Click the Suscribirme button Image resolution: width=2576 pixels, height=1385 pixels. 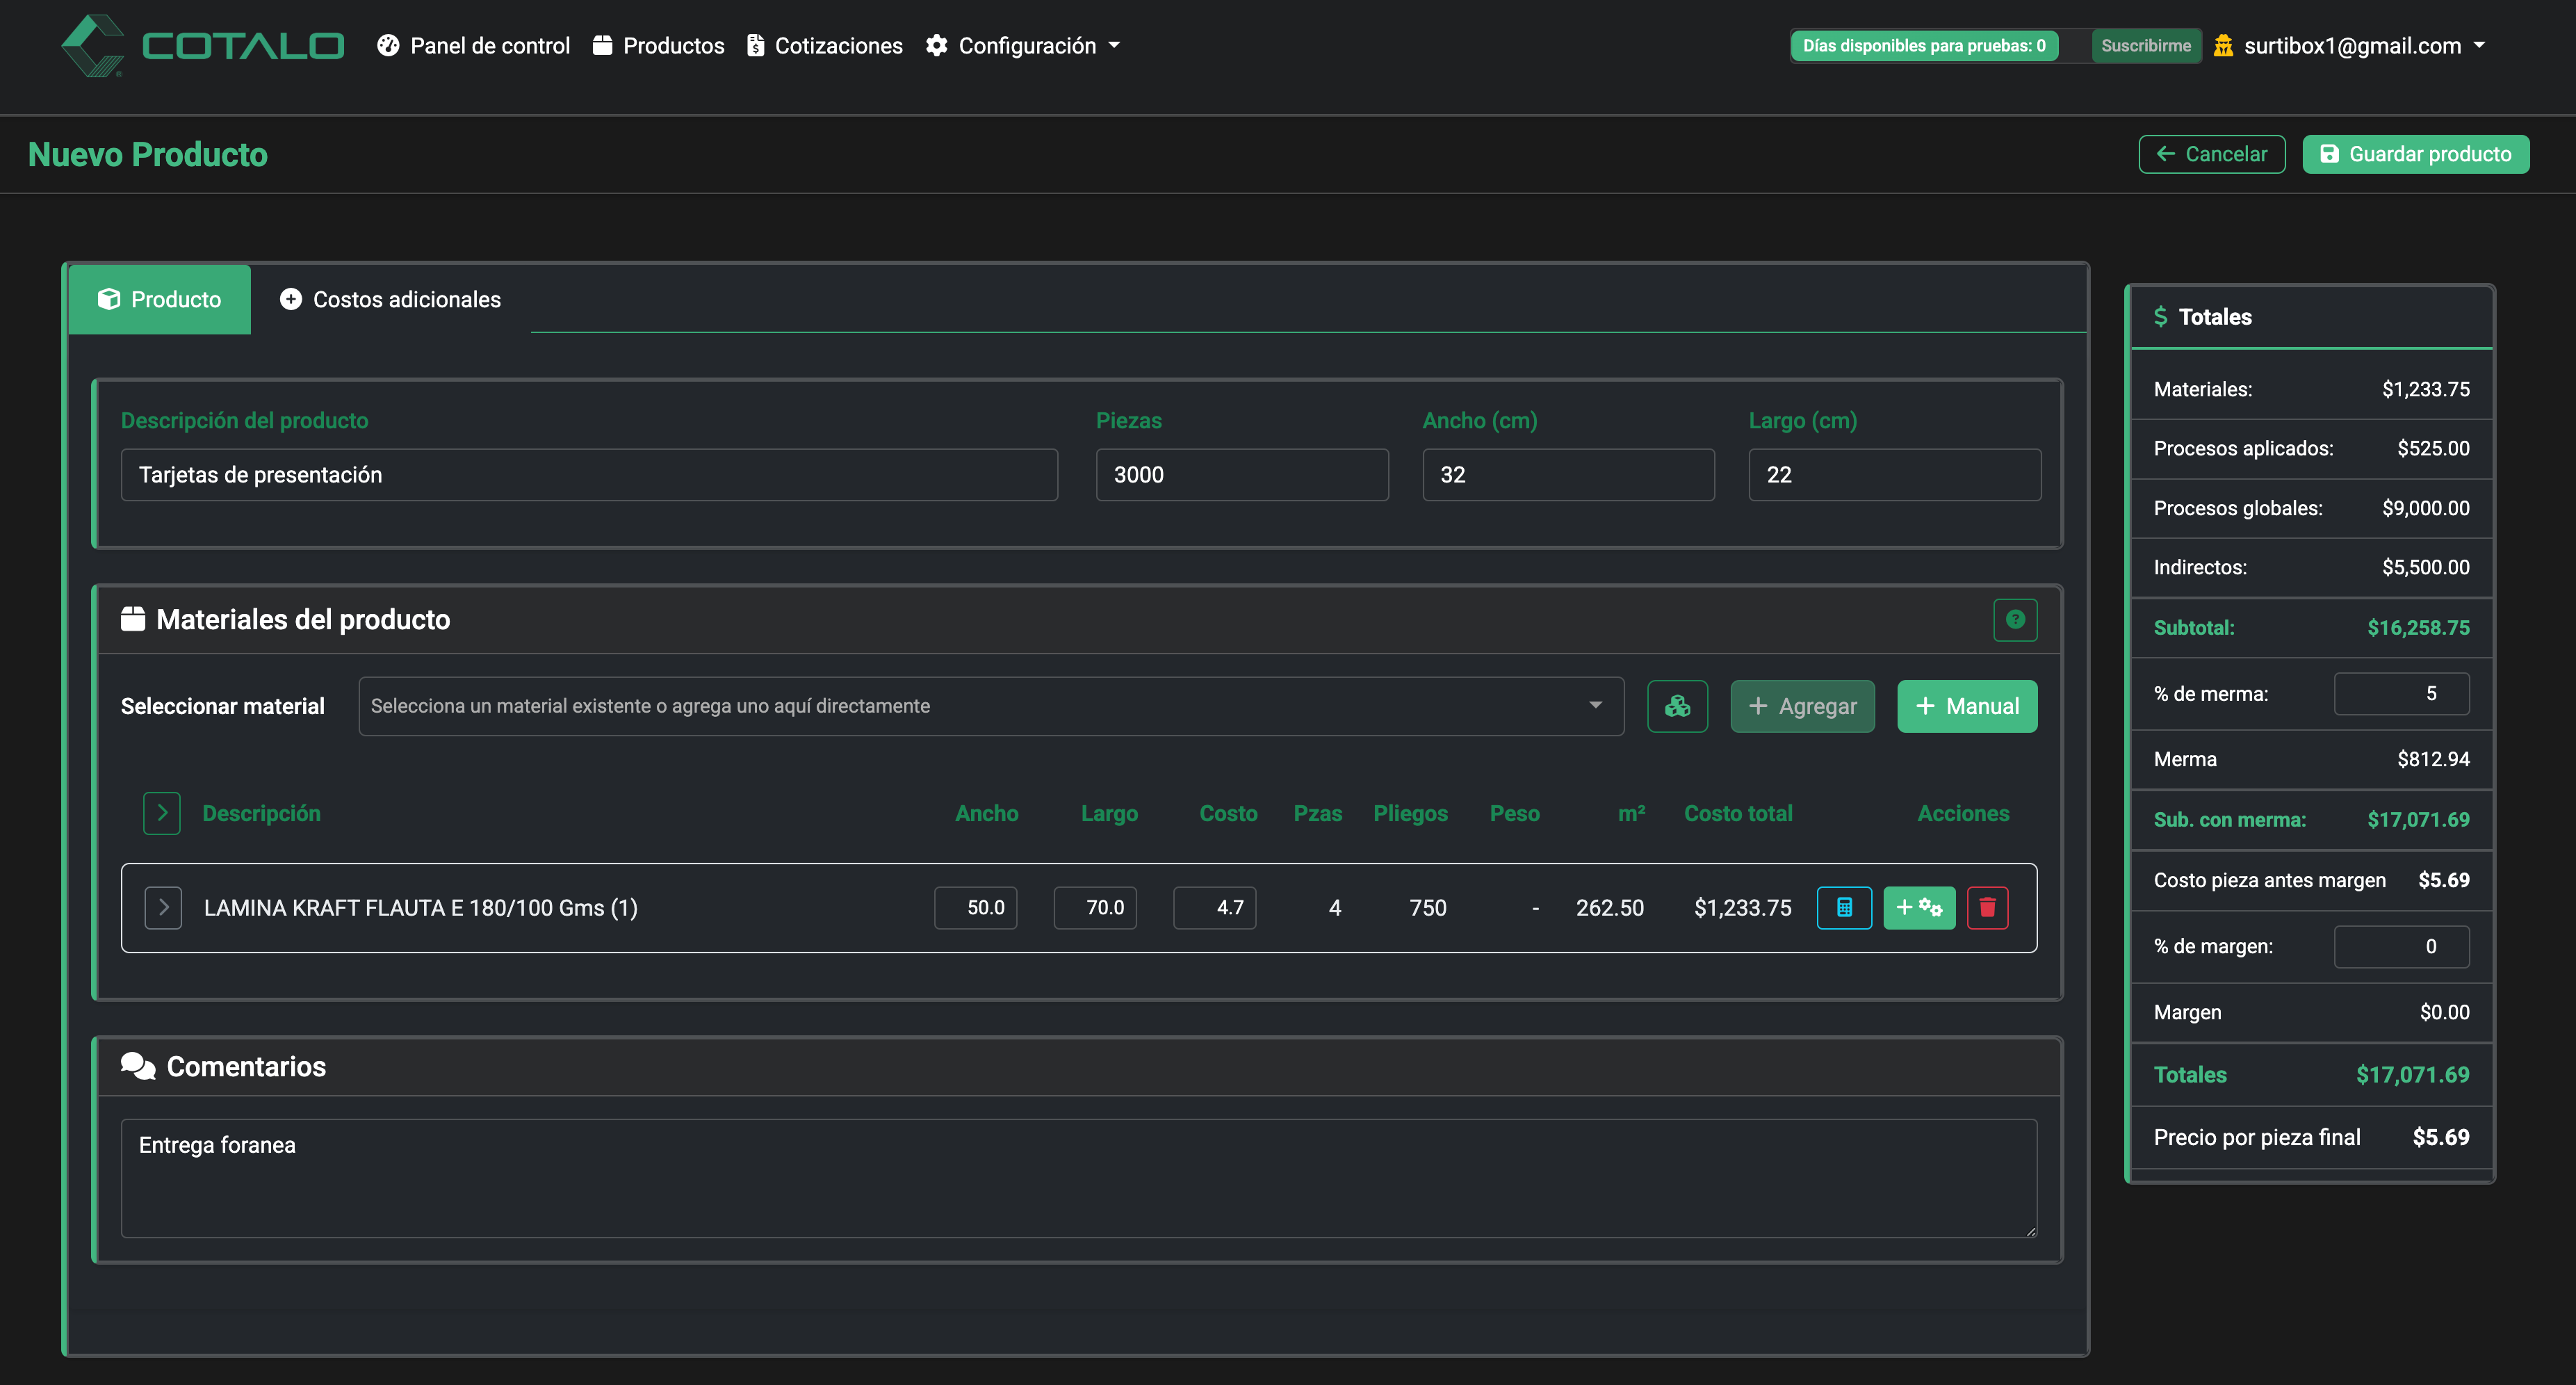[x=2145, y=46]
